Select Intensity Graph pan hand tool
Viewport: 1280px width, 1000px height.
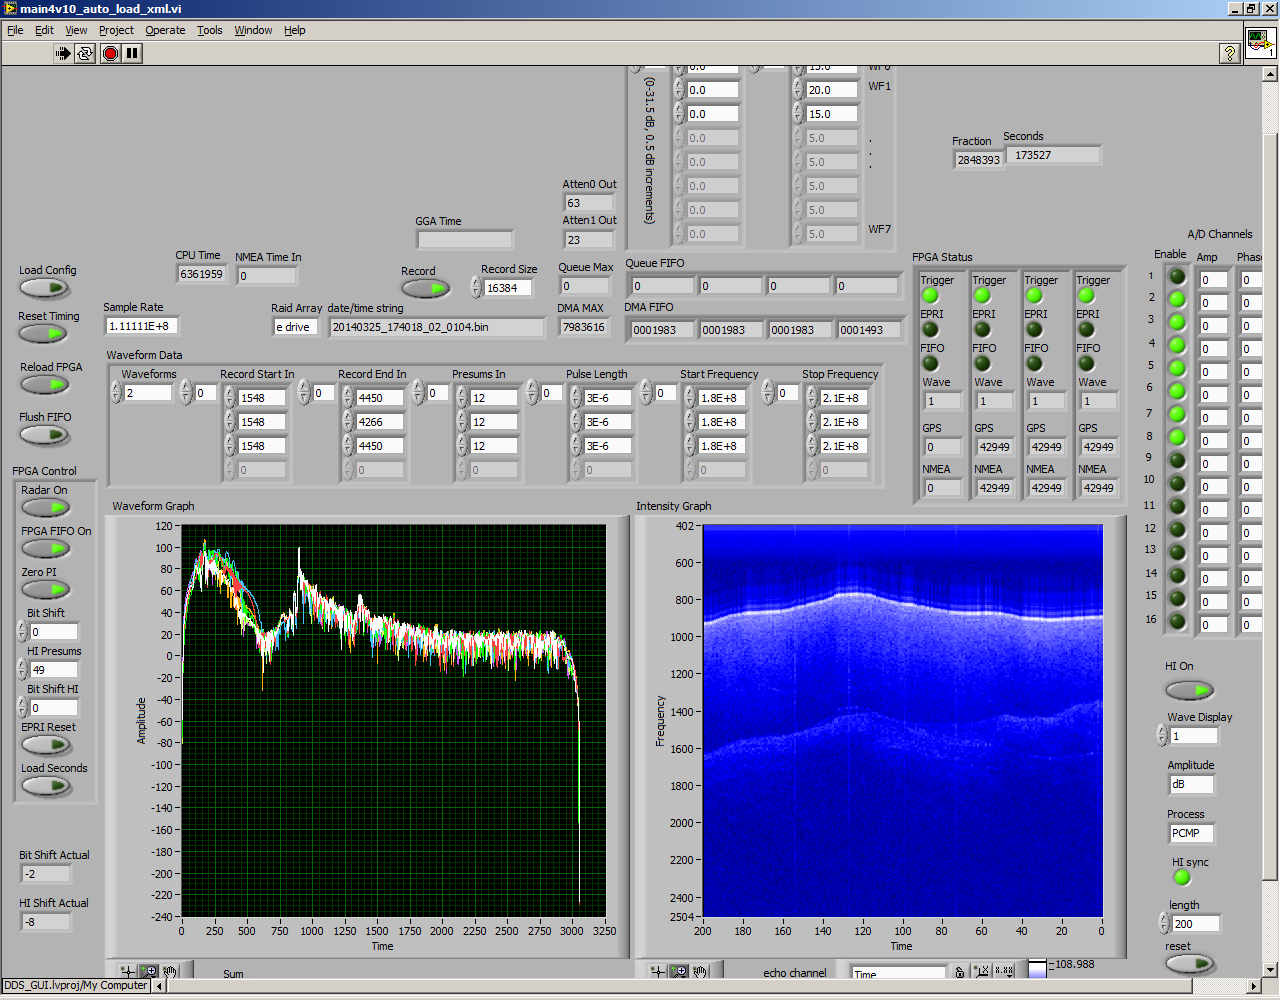pos(700,971)
